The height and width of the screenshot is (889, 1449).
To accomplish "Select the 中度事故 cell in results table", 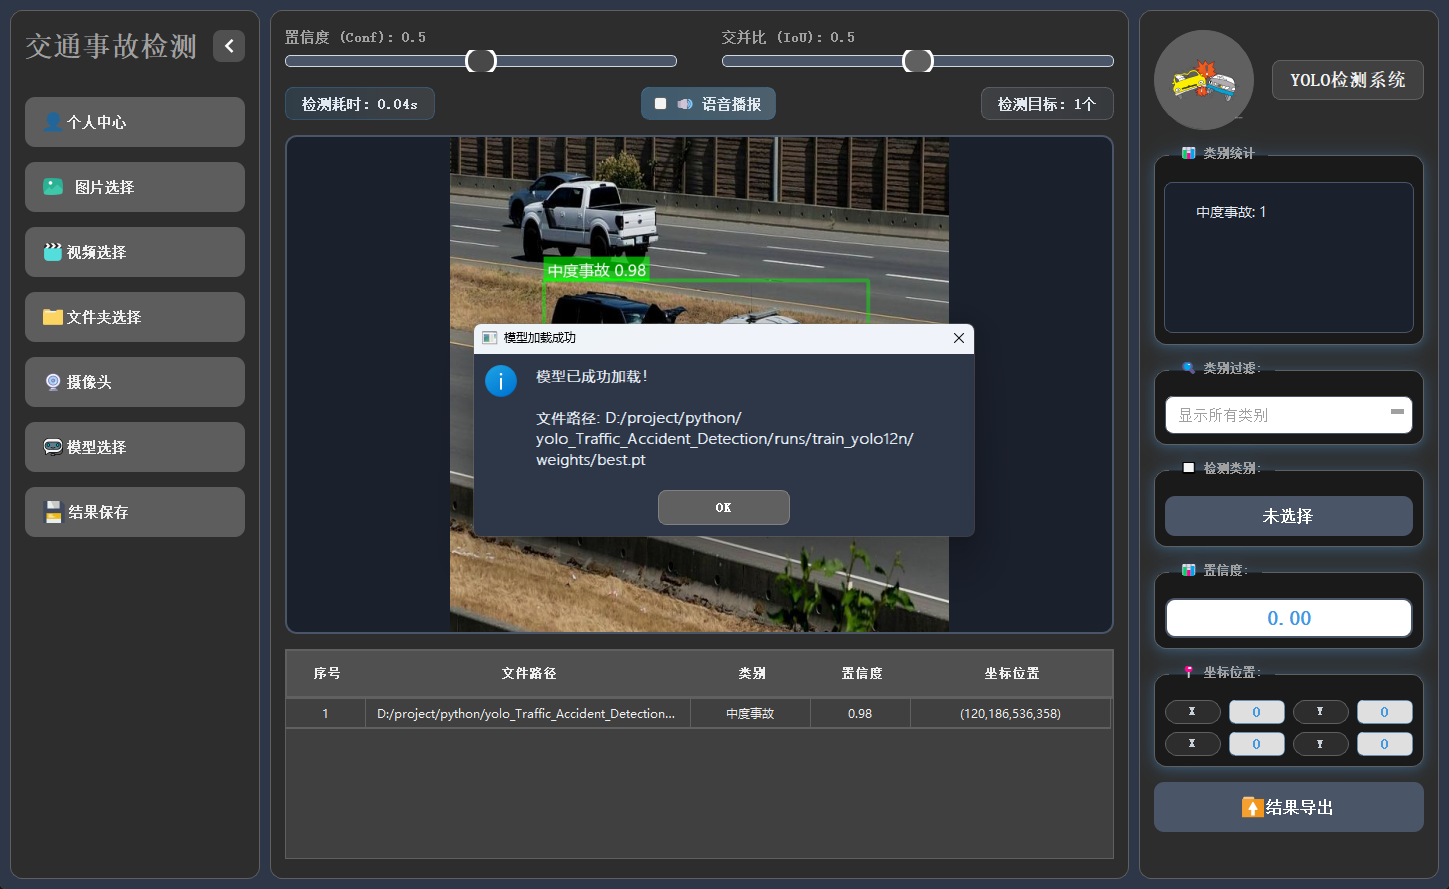I will tap(750, 713).
